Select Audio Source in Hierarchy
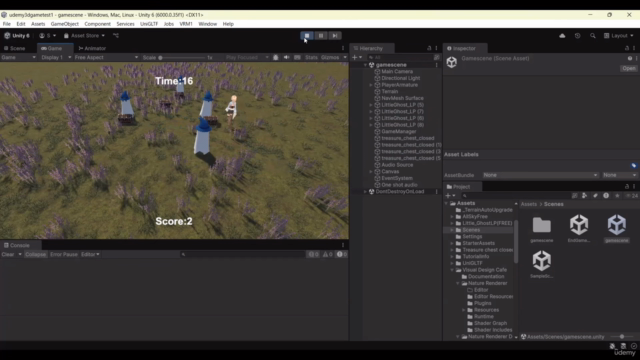This screenshot has height=360, width=640. point(397,165)
